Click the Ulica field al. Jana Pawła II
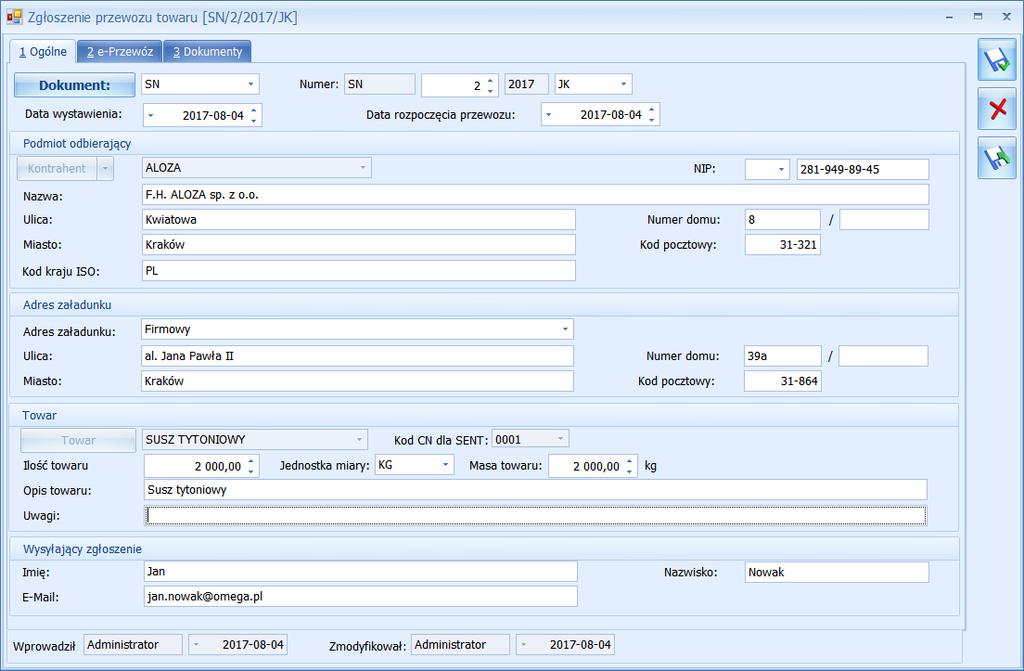Image resolution: width=1024 pixels, height=671 pixels. [357, 356]
